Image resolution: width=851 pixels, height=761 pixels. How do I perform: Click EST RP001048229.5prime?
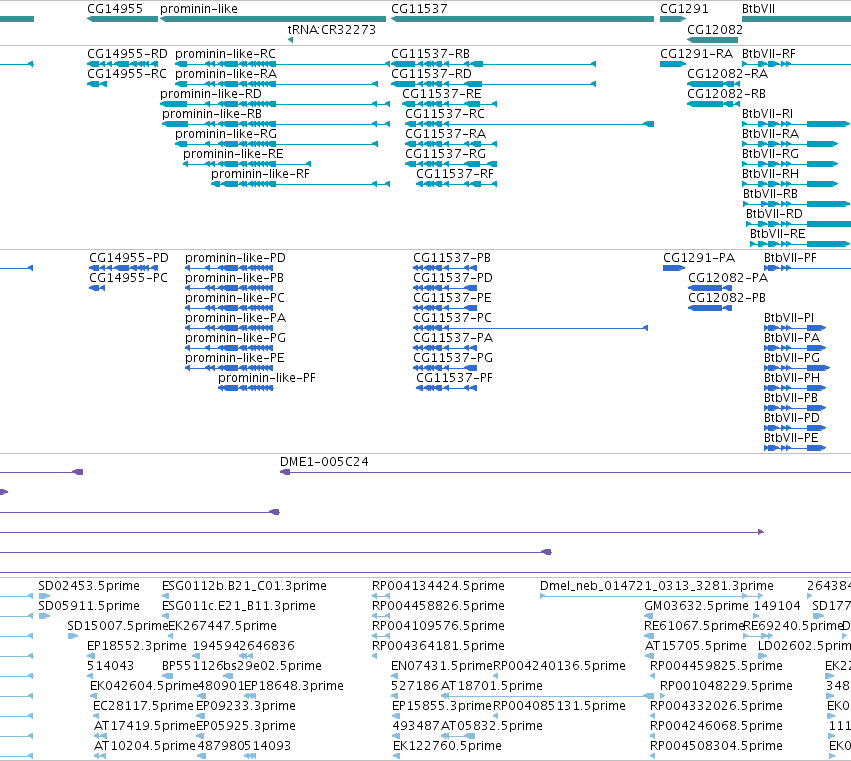[726, 686]
